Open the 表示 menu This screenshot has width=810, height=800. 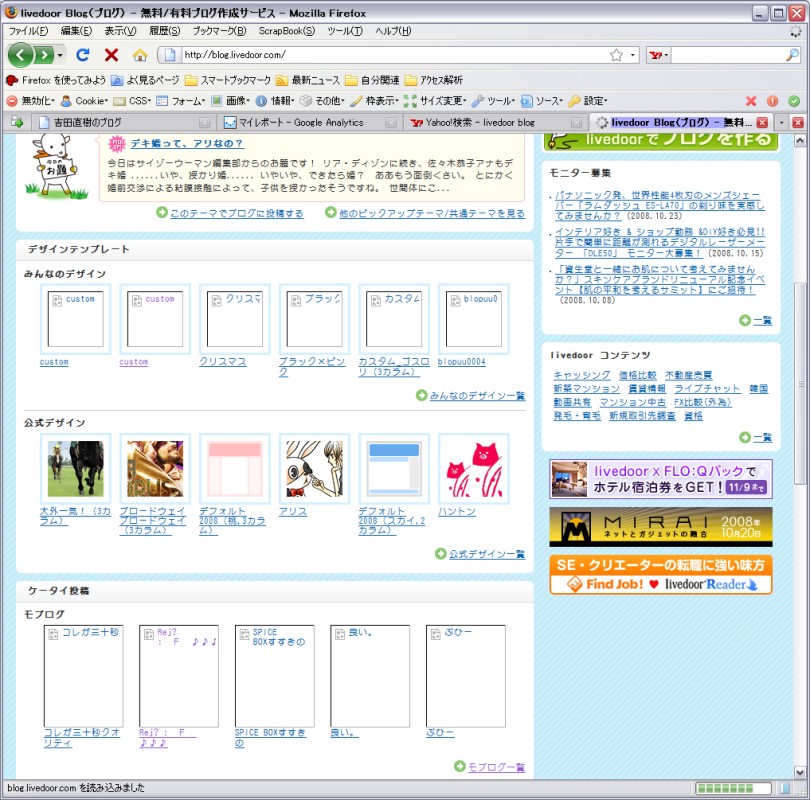(120, 31)
